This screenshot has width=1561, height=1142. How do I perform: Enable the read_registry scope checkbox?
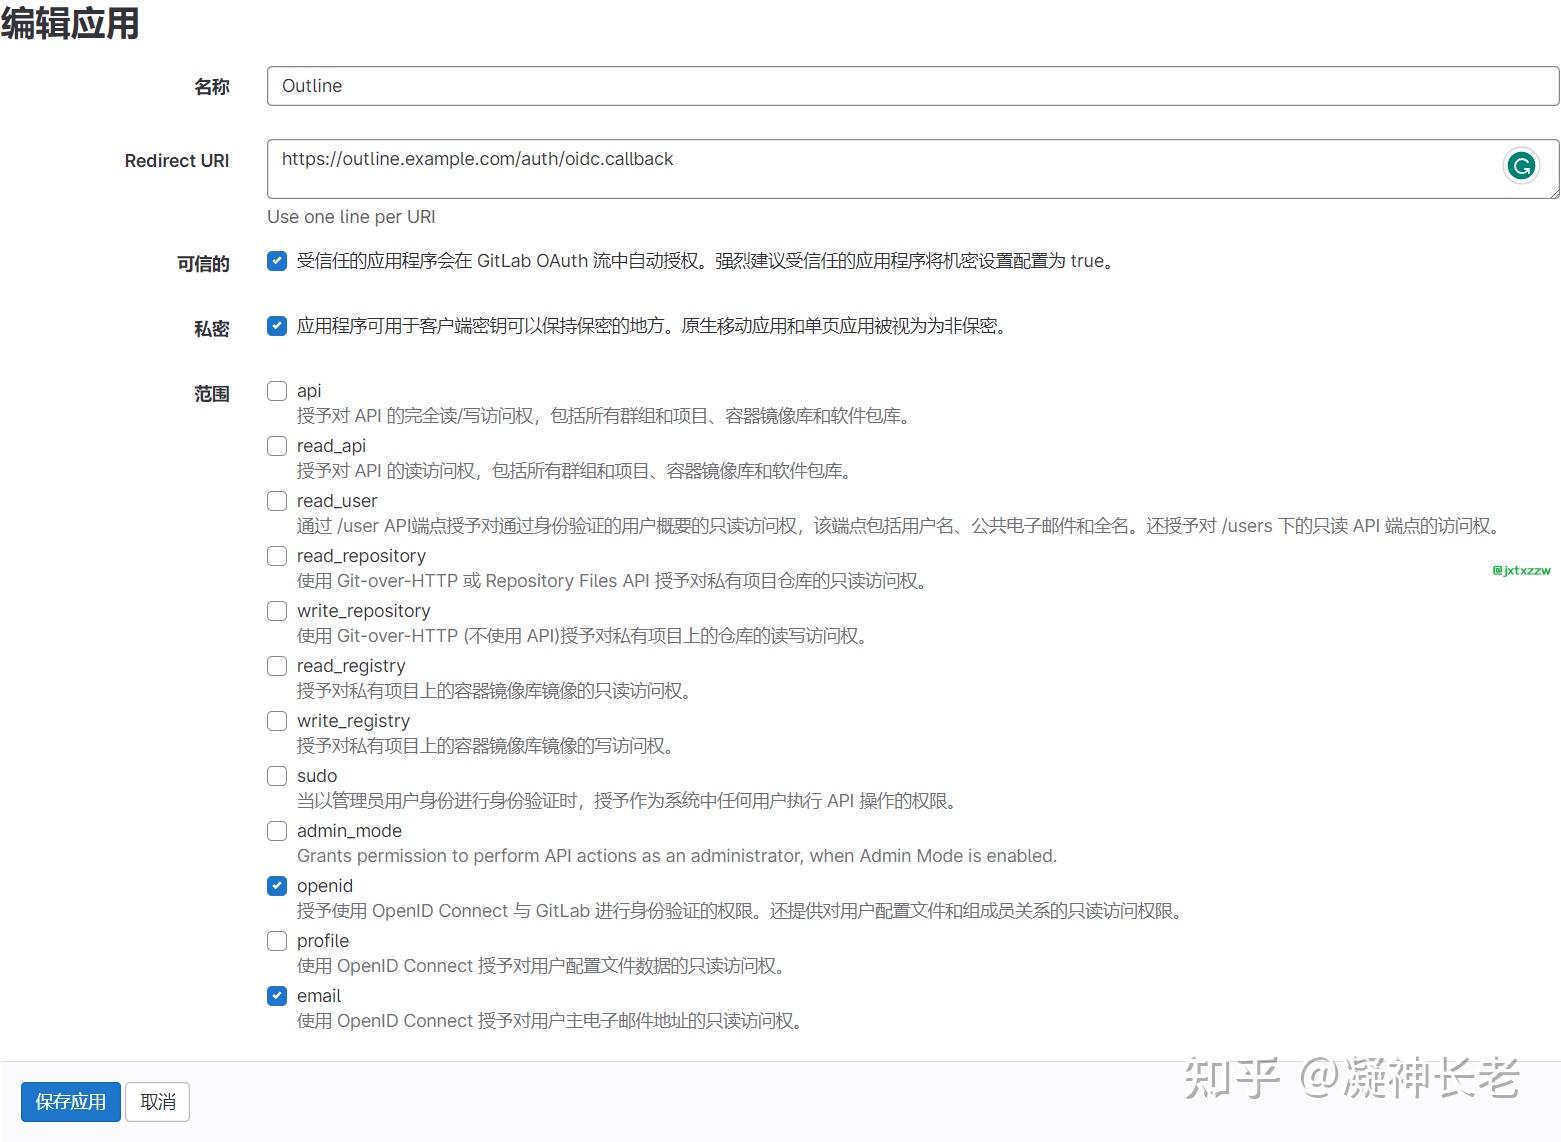click(277, 666)
